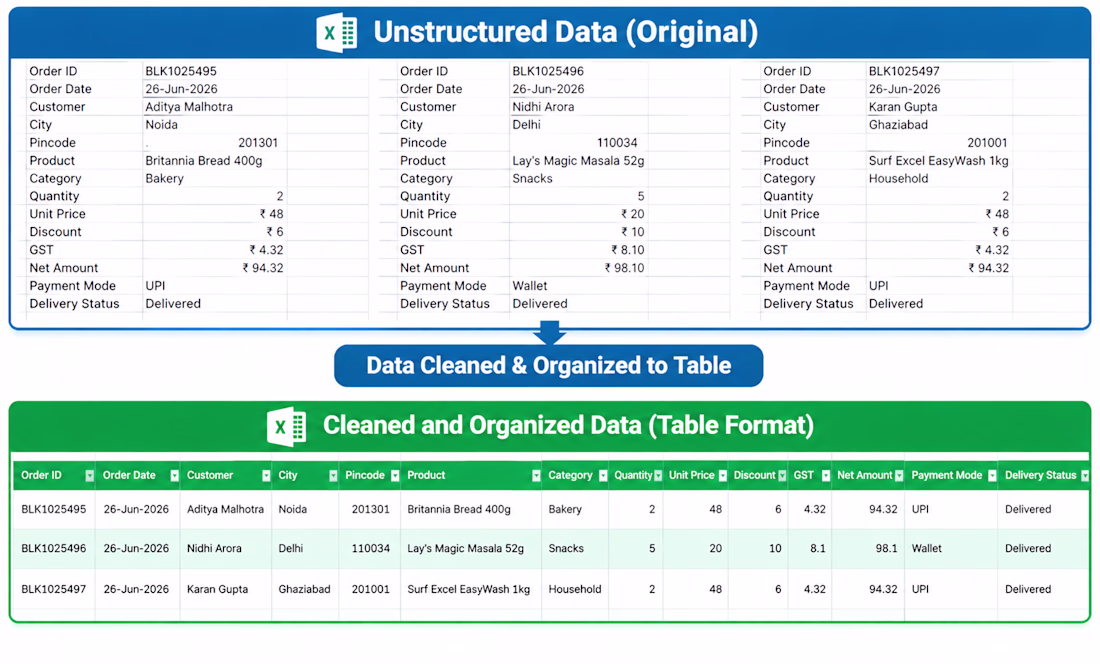
Task: Select the Product header label in the cleaned table
Action: (426, 475)
